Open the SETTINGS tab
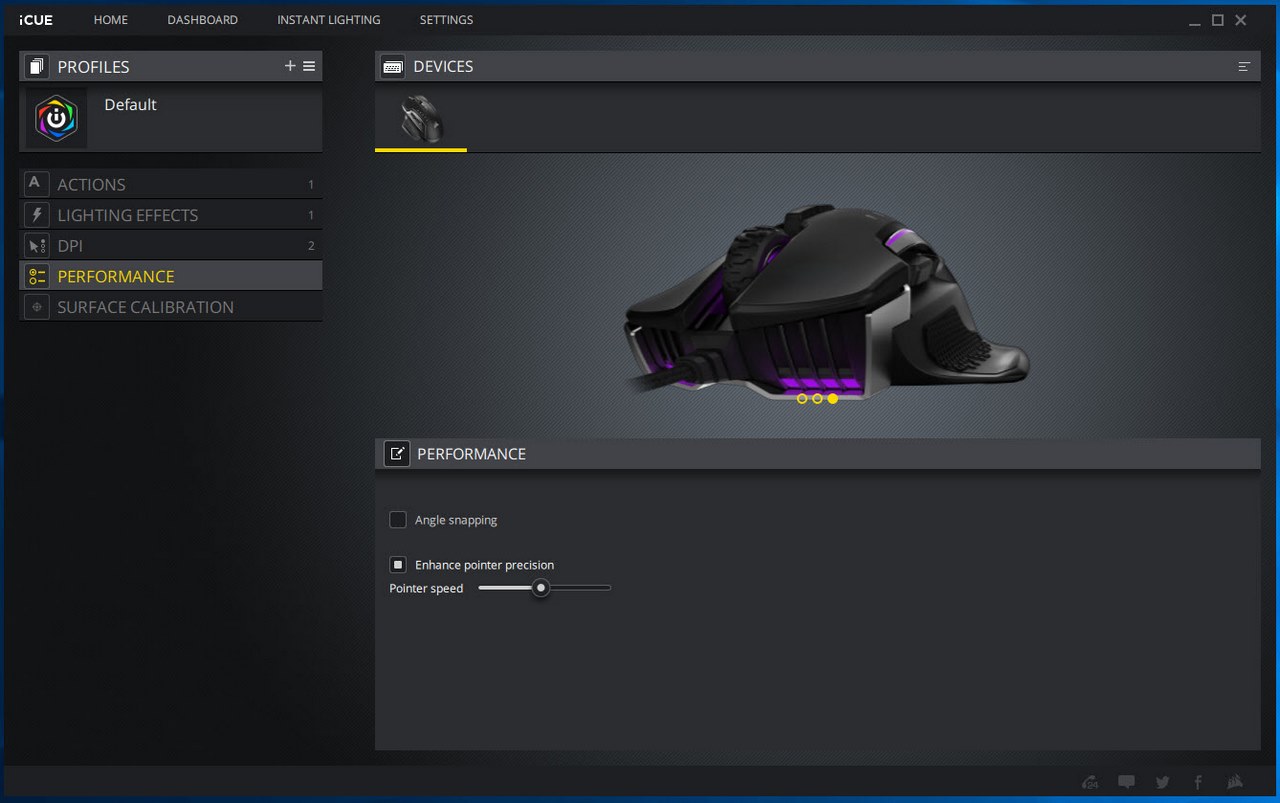This screenshot has height=803, width=1280. (446, 20)
